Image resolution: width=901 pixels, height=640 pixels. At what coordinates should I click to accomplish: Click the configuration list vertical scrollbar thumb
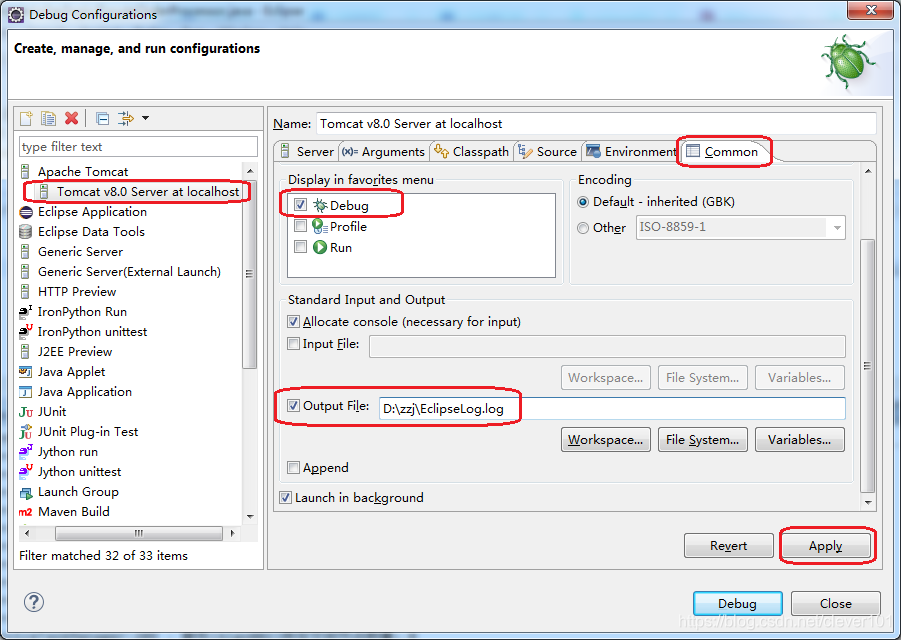[x=249, y=275]
